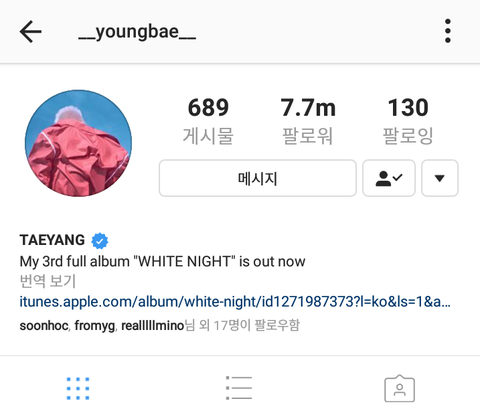Viewport: 480px width, 417px height.
Task: Toggle following status with person-check button
Action: (389, 178)
